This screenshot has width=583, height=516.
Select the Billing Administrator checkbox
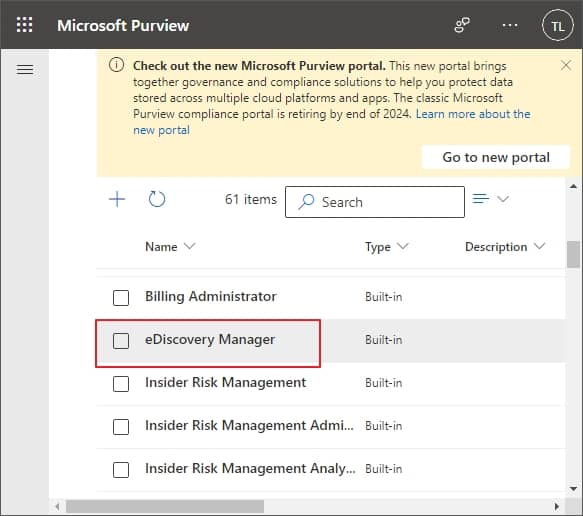[121, 298]
